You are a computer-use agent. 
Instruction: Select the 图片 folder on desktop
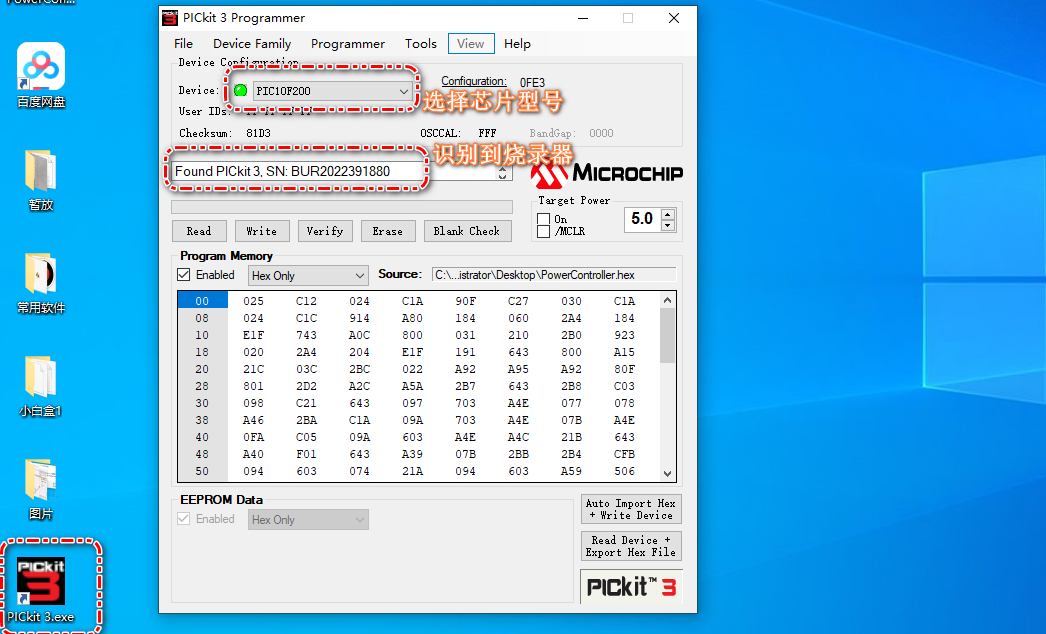(41, 489)
